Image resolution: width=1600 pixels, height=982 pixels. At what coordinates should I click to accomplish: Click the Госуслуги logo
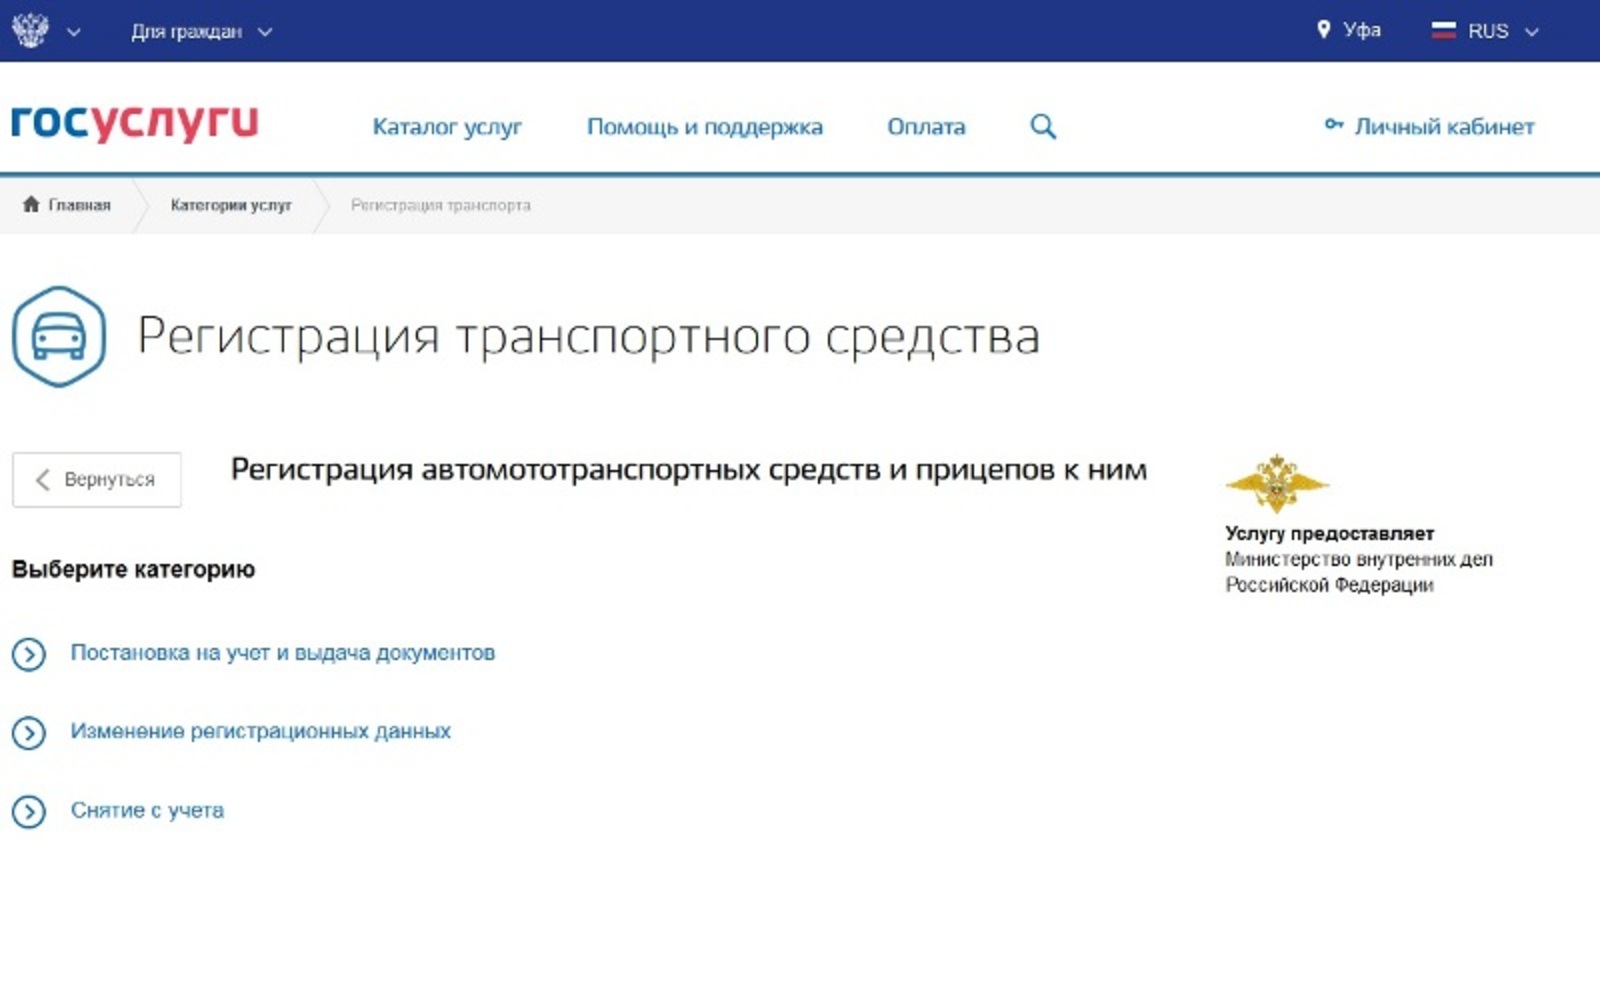[134, 122]
